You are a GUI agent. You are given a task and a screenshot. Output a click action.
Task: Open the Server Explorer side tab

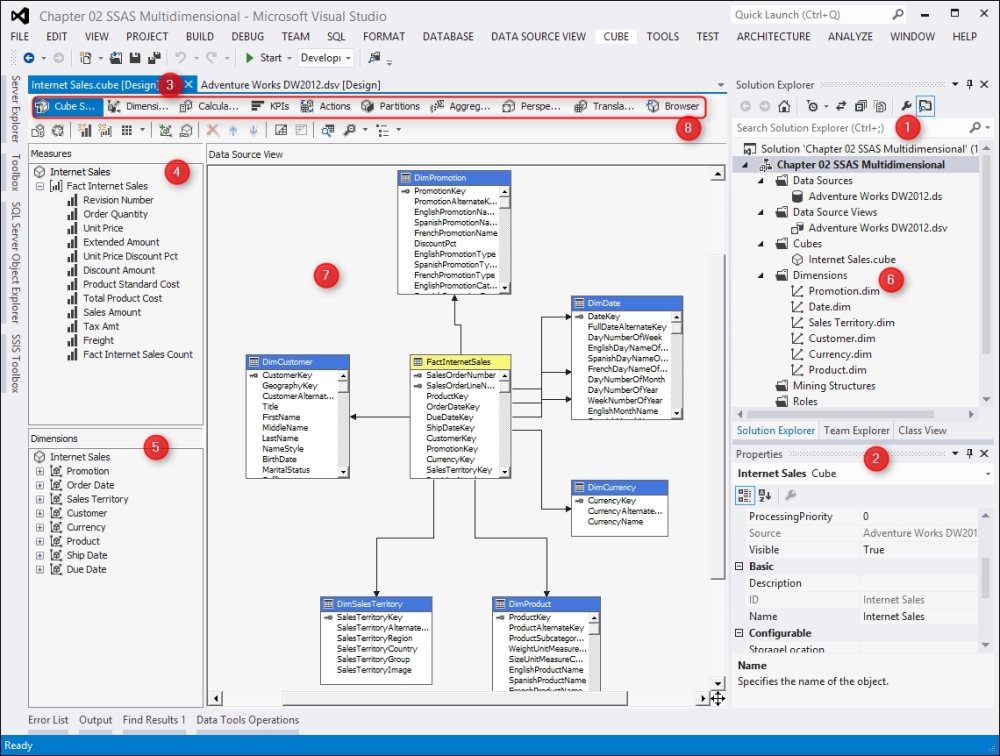click(x=15, y=109)
